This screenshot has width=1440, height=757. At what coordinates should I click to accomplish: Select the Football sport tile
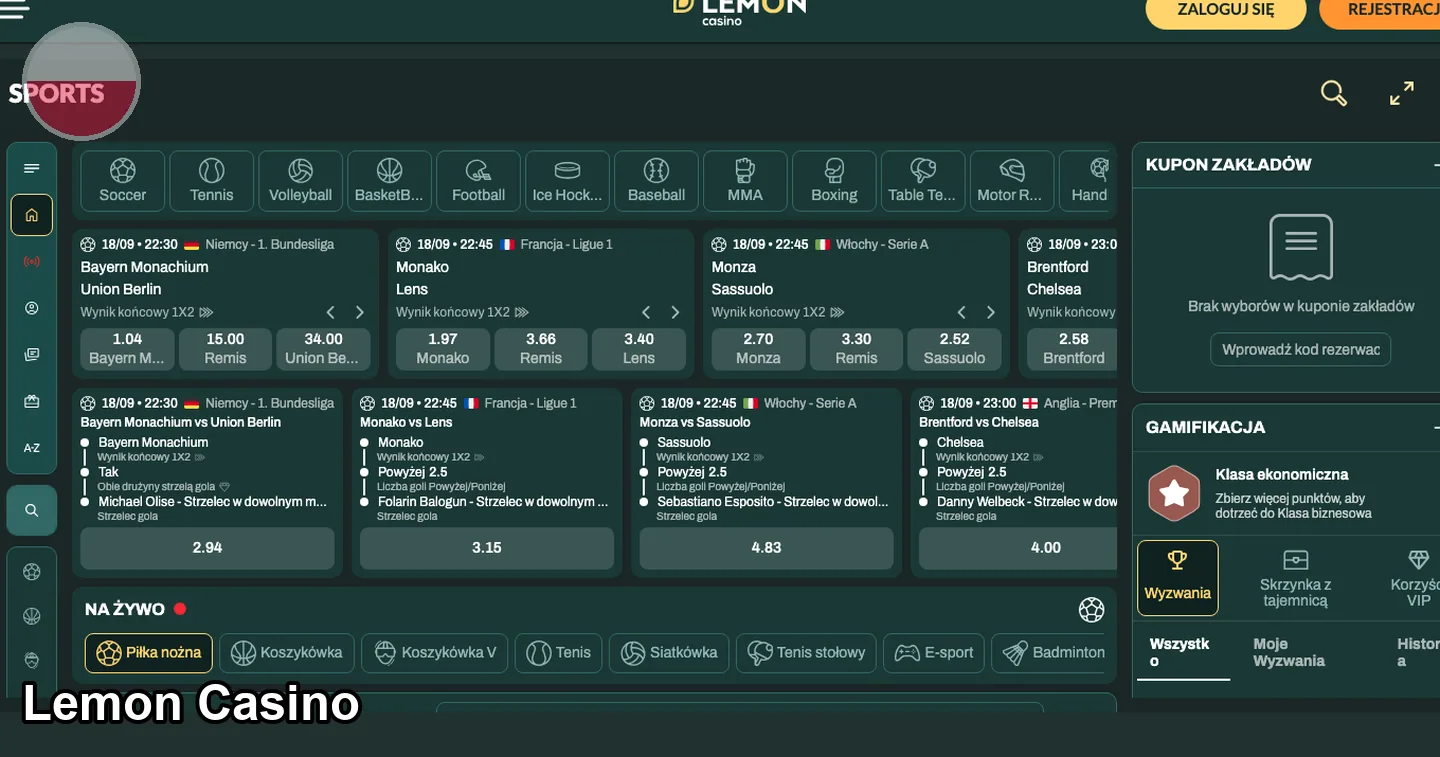click(479, 181)
